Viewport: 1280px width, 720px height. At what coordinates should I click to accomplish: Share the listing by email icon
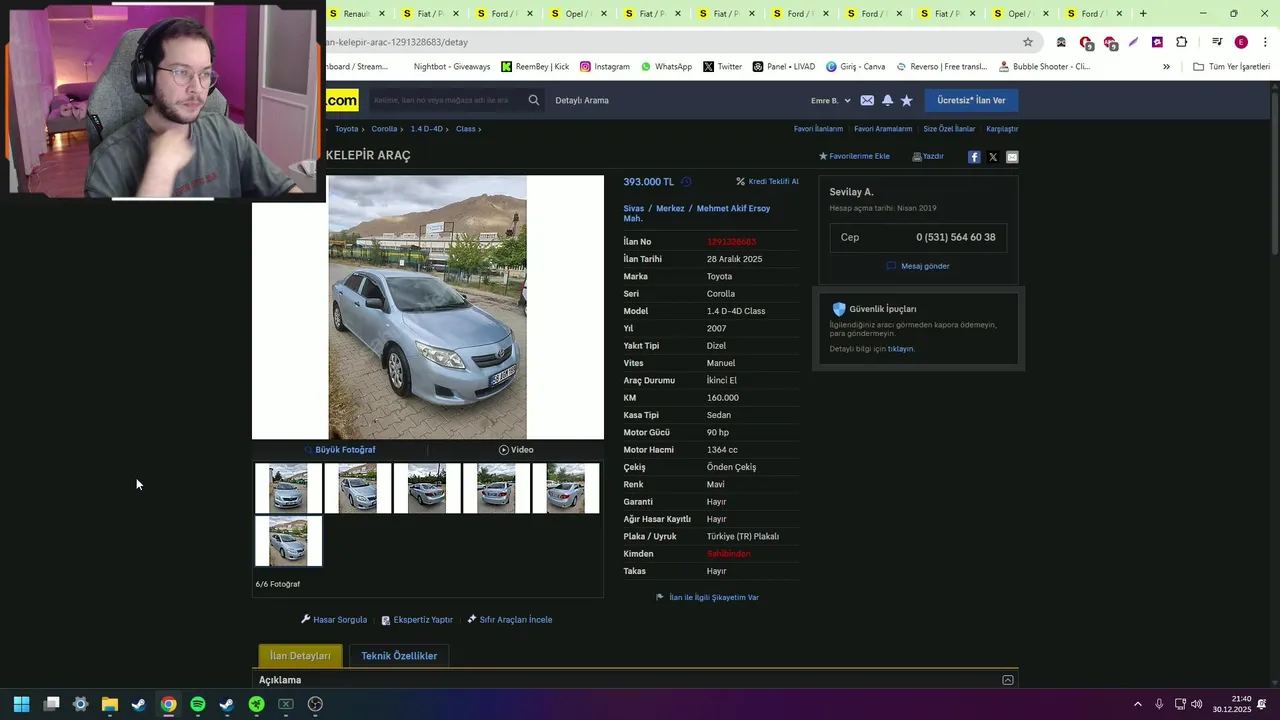coord(1012,157)
